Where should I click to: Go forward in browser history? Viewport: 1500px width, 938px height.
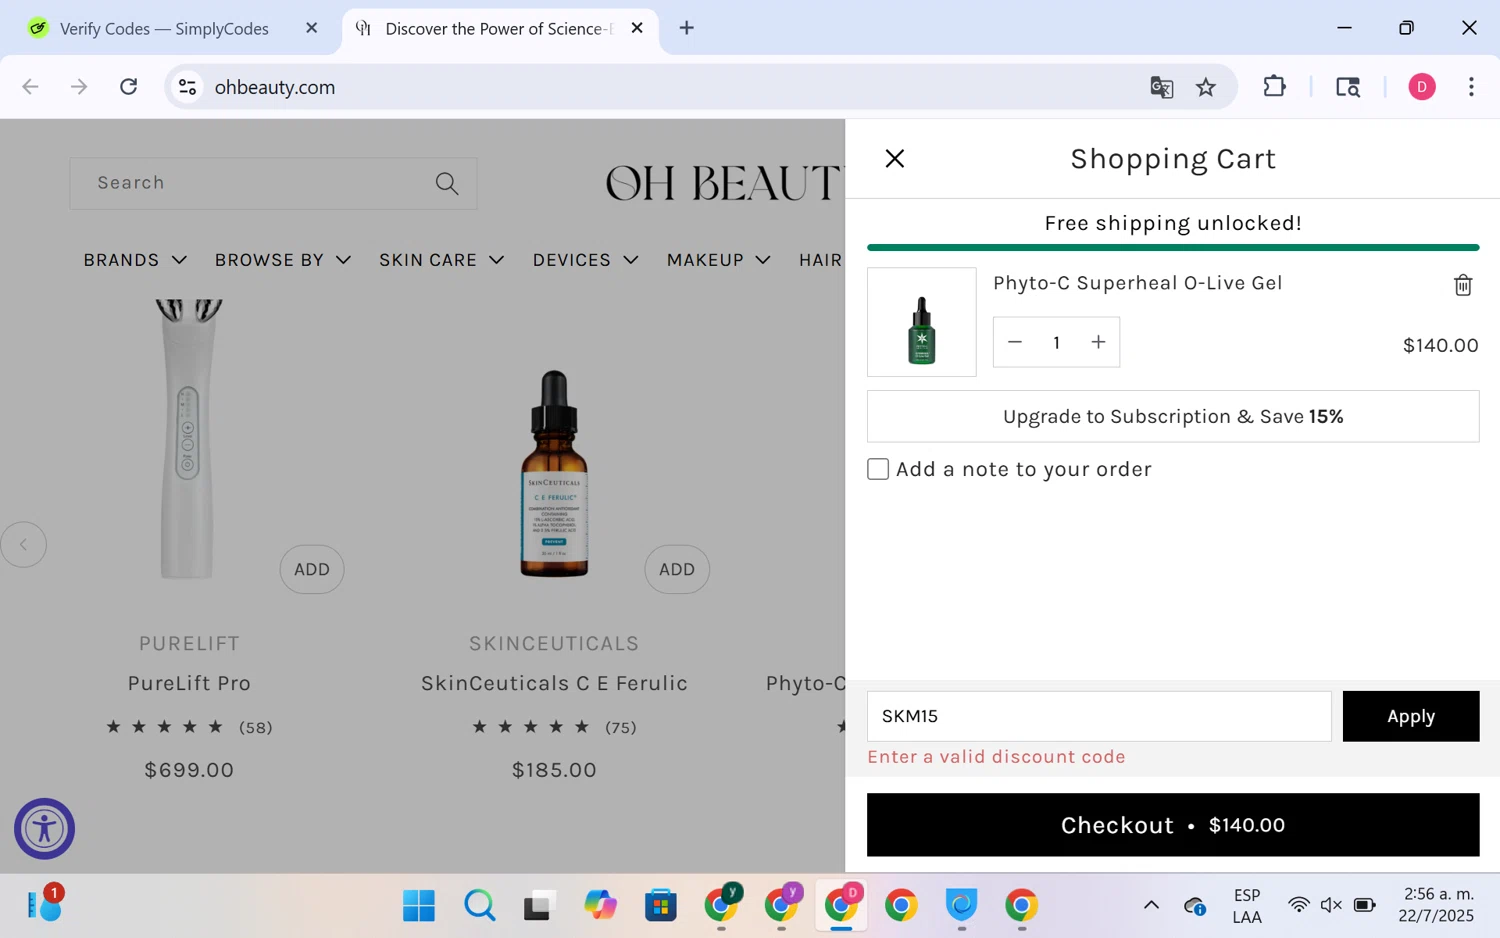pos(79,87)
